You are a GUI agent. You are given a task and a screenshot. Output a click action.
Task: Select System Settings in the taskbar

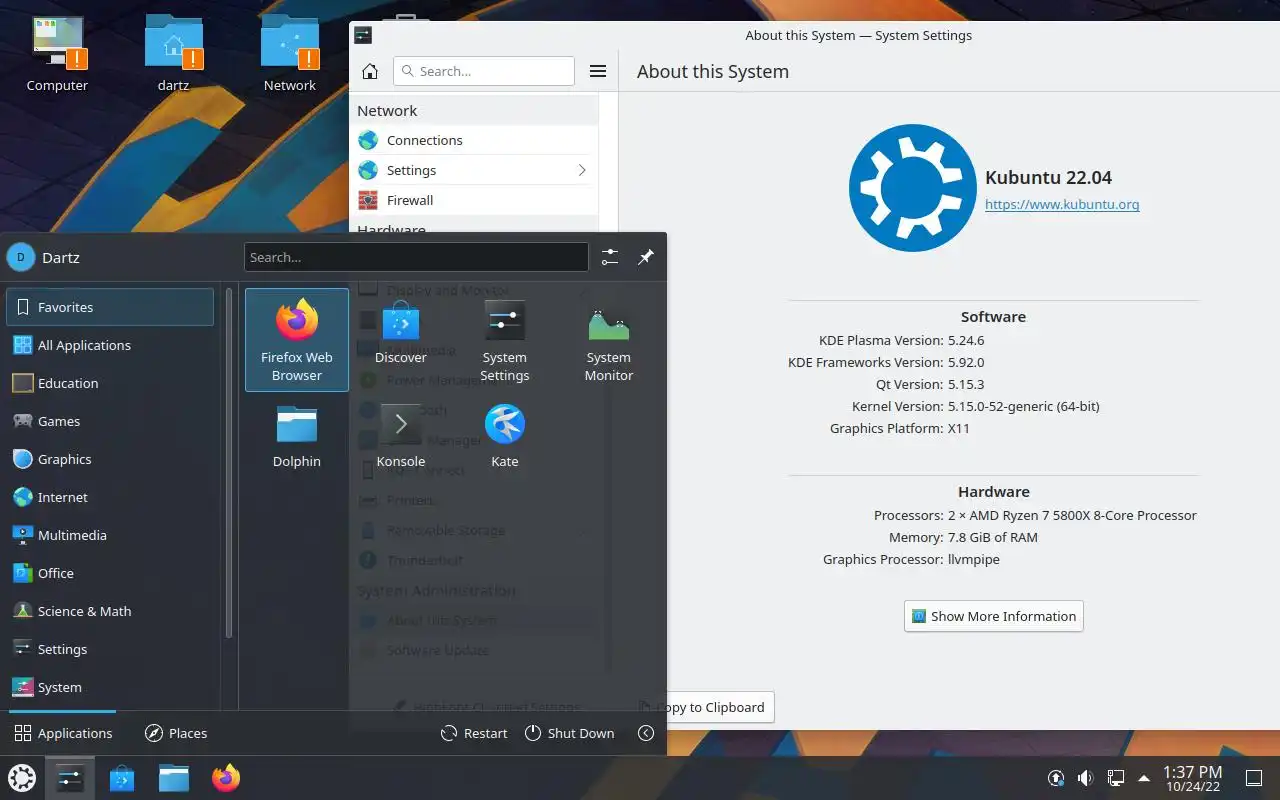(x=70, y=778)
